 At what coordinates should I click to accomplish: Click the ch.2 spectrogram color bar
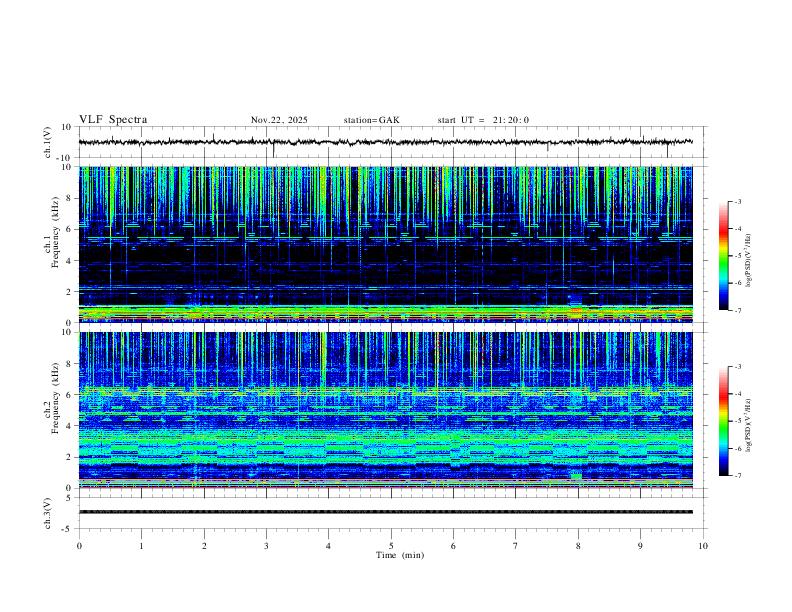(723, 421)
